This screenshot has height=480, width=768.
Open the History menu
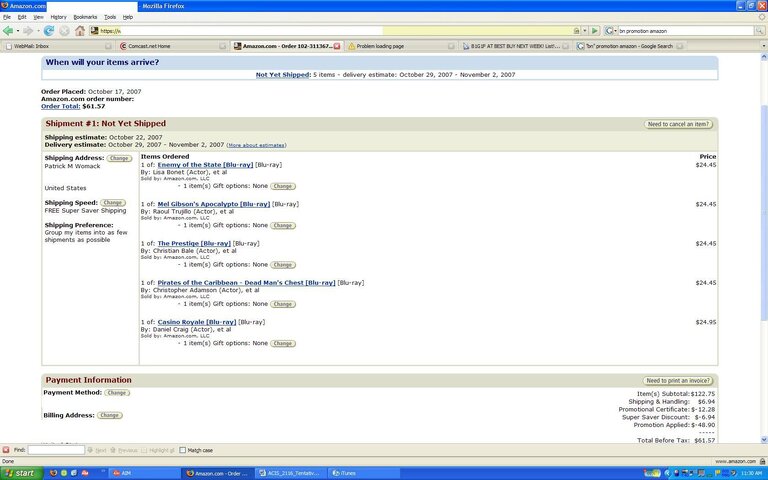[x=58, y=17]
